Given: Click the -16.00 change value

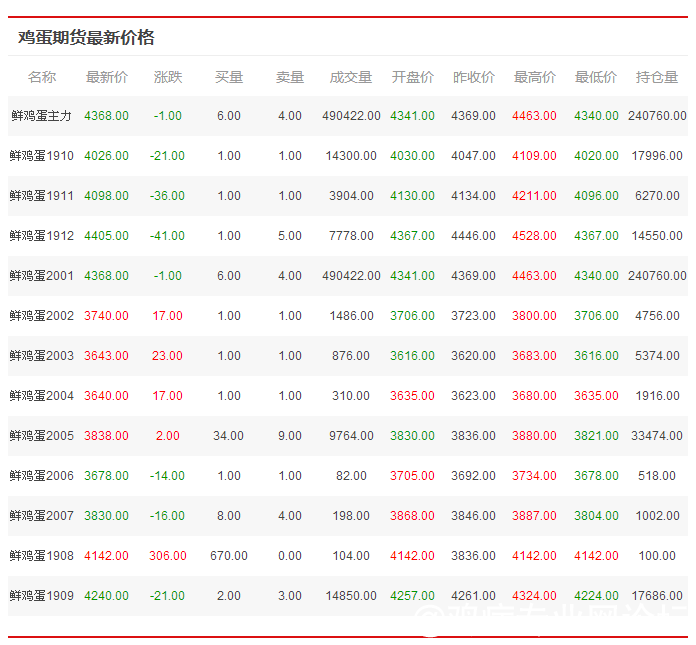Looking at the screenshot, I should (x=167, y=515).
